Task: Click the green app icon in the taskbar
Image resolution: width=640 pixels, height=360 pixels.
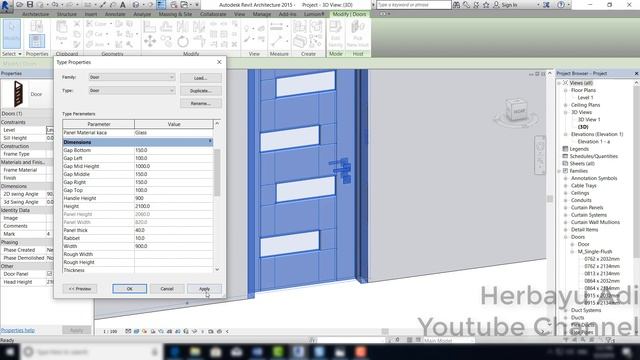Action: 278,351
